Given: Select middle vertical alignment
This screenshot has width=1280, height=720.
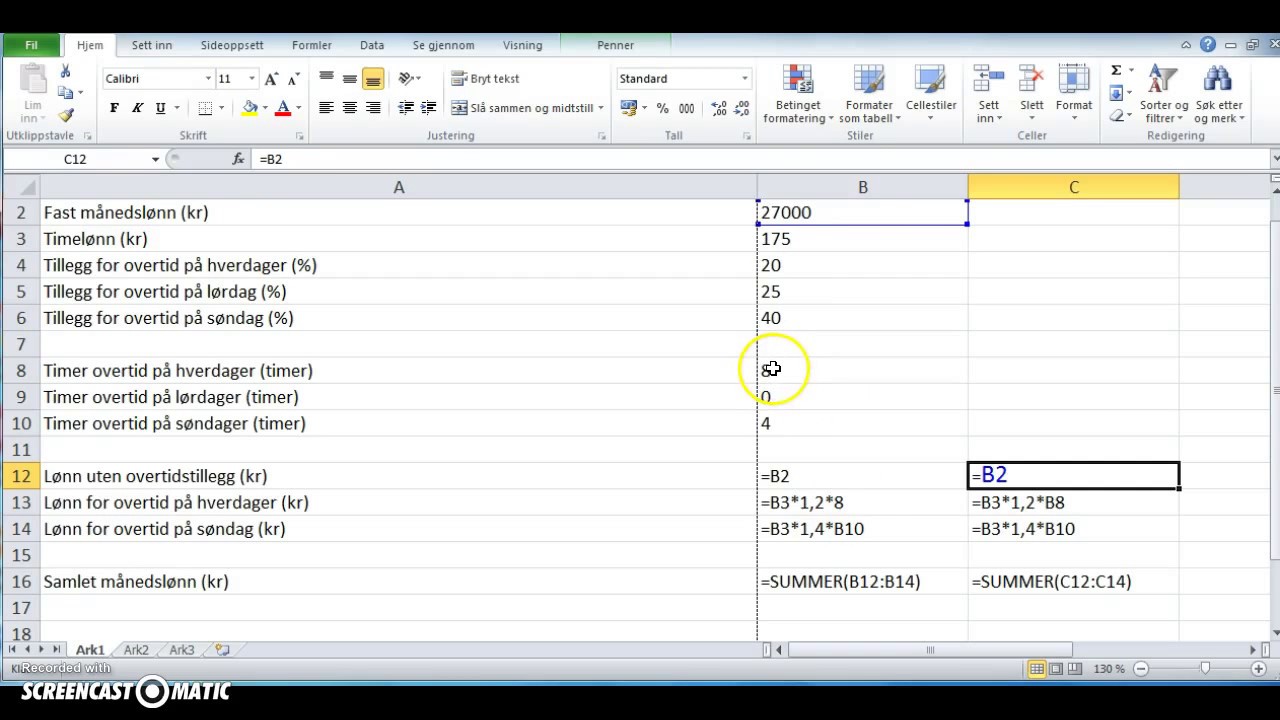Looking at the screenshot, I should pyautogui.click(x=349, y=78).
